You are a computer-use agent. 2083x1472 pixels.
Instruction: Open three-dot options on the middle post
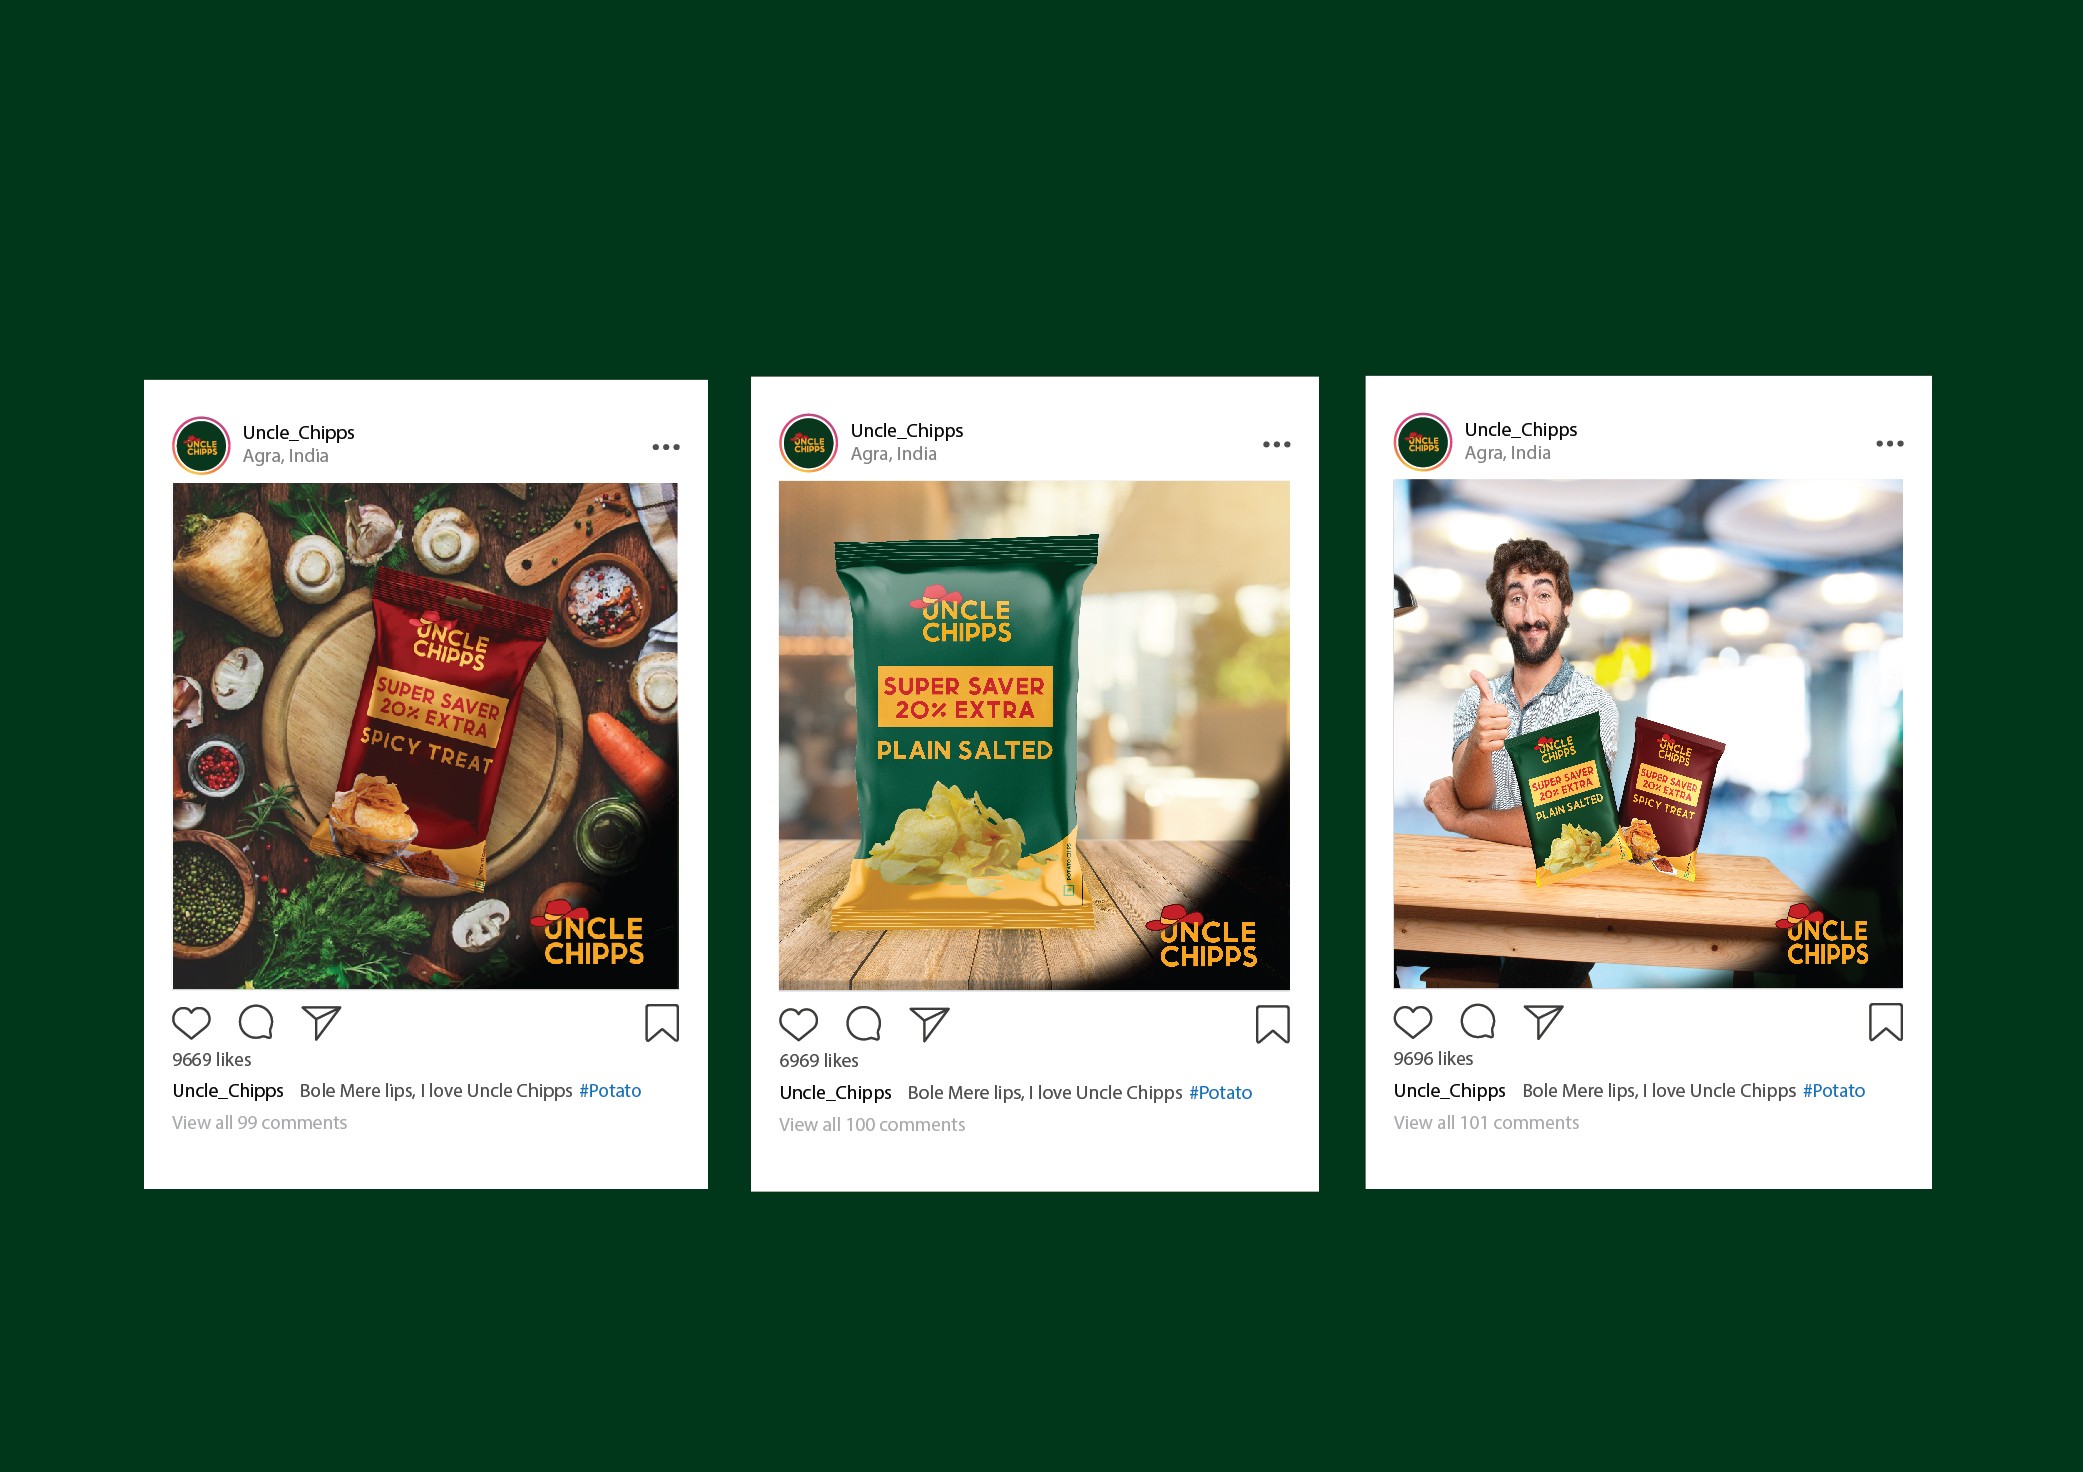1277,444
